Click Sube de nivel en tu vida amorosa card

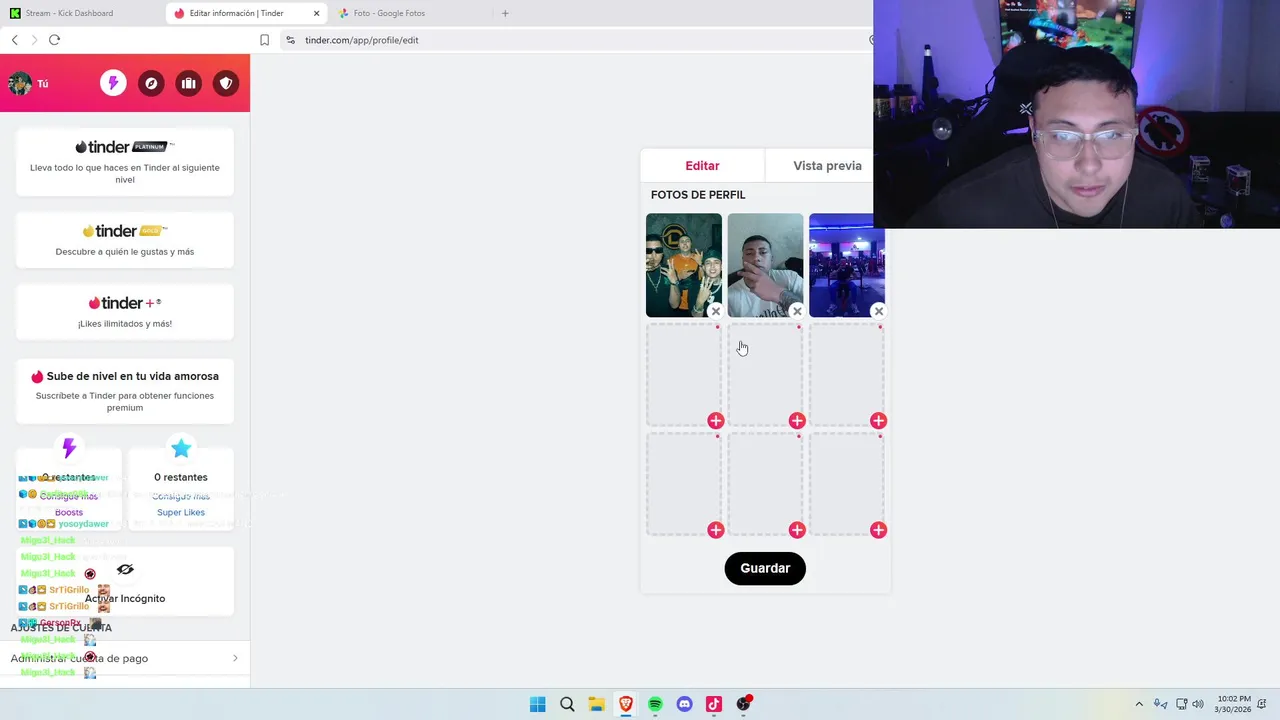tap(125, 391)
